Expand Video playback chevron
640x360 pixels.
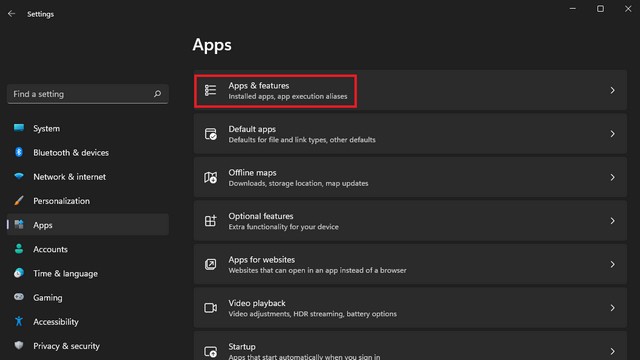point(613,308)
